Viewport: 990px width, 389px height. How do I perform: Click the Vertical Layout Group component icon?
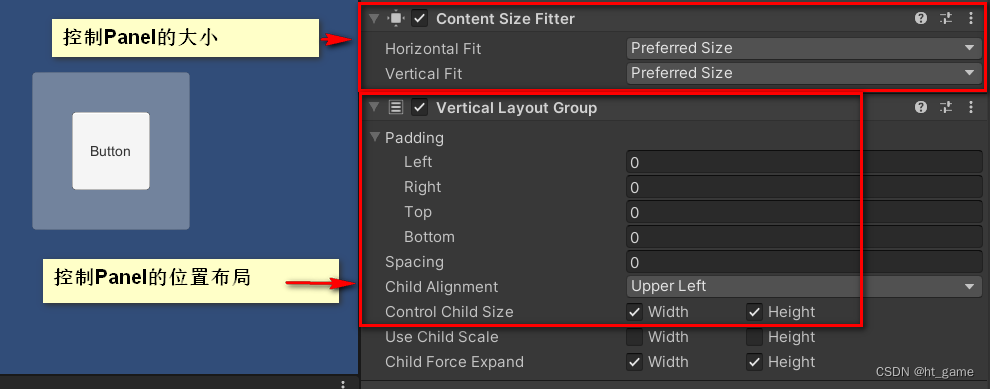(396, 107)
